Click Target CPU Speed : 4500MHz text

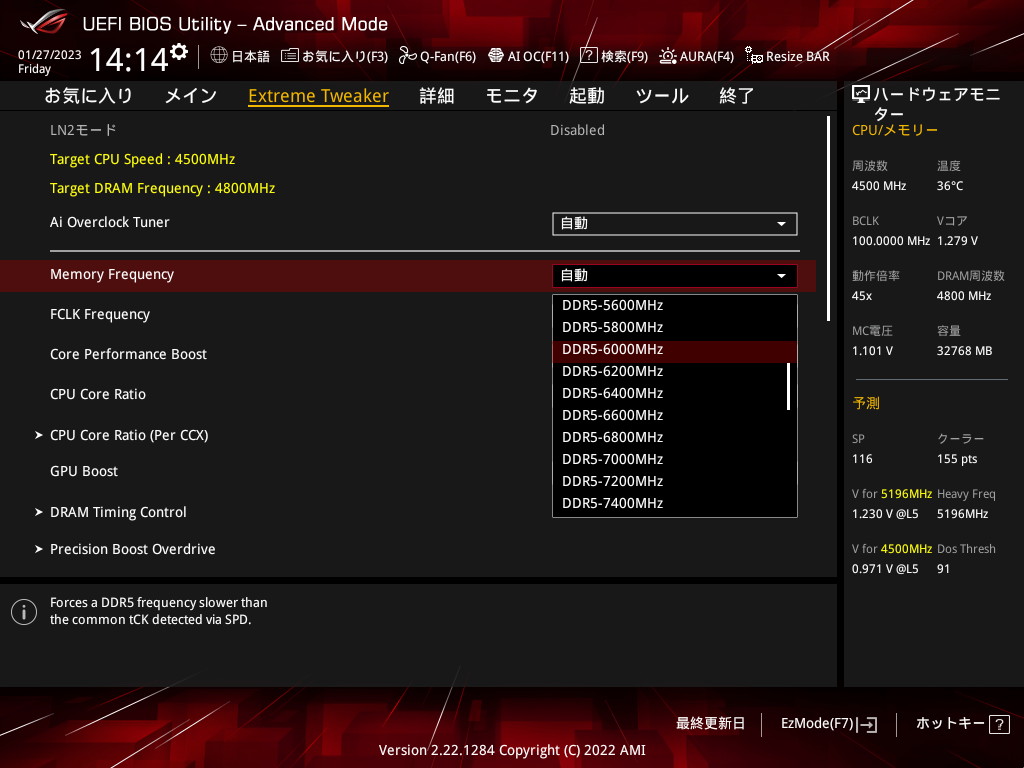pos(142,159)
